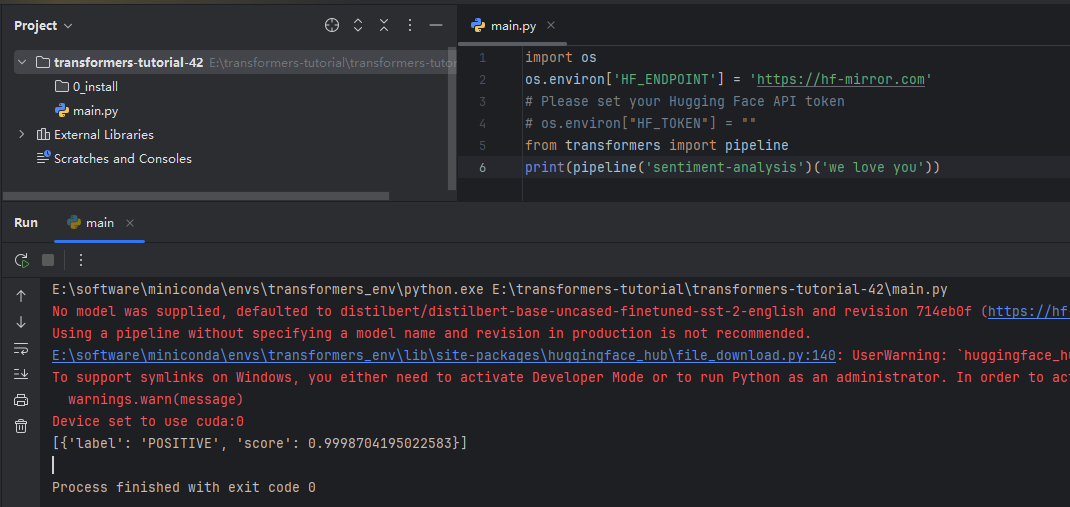This screenshot has height=507, width=1070.
Task: Open more run actions (three dots)
Action: pyautogui.click(x=81, y=260)
